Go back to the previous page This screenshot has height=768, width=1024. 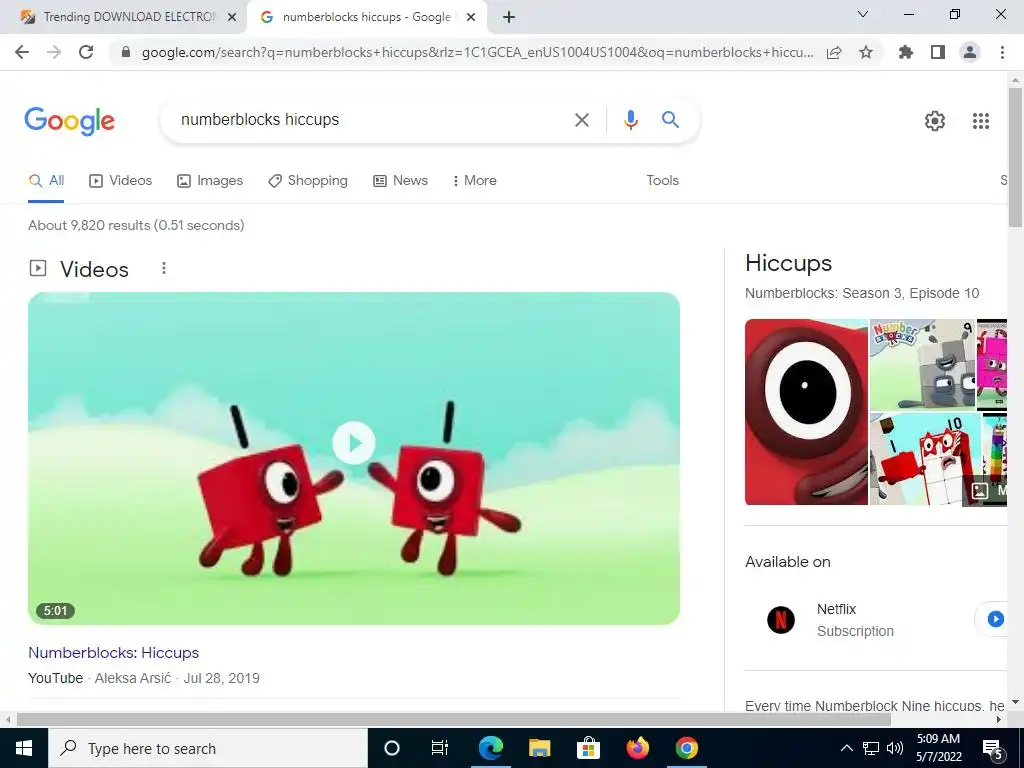point(22,52)
